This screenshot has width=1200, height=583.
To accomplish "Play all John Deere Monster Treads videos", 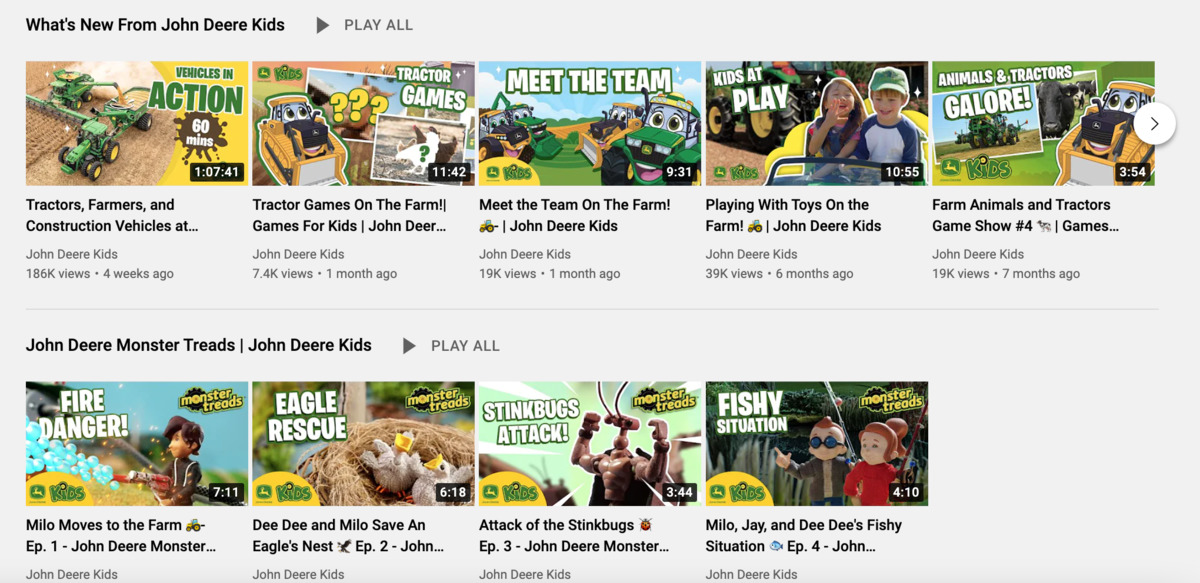I will [465, 346].
